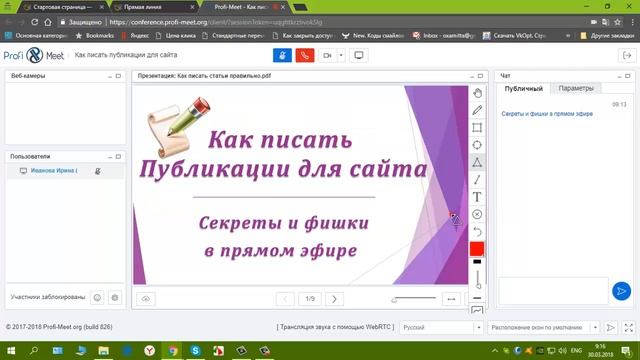Open Другие закладки bookmarks folder
The width and height of the screenshot is (640, 360).
point(607,36)
